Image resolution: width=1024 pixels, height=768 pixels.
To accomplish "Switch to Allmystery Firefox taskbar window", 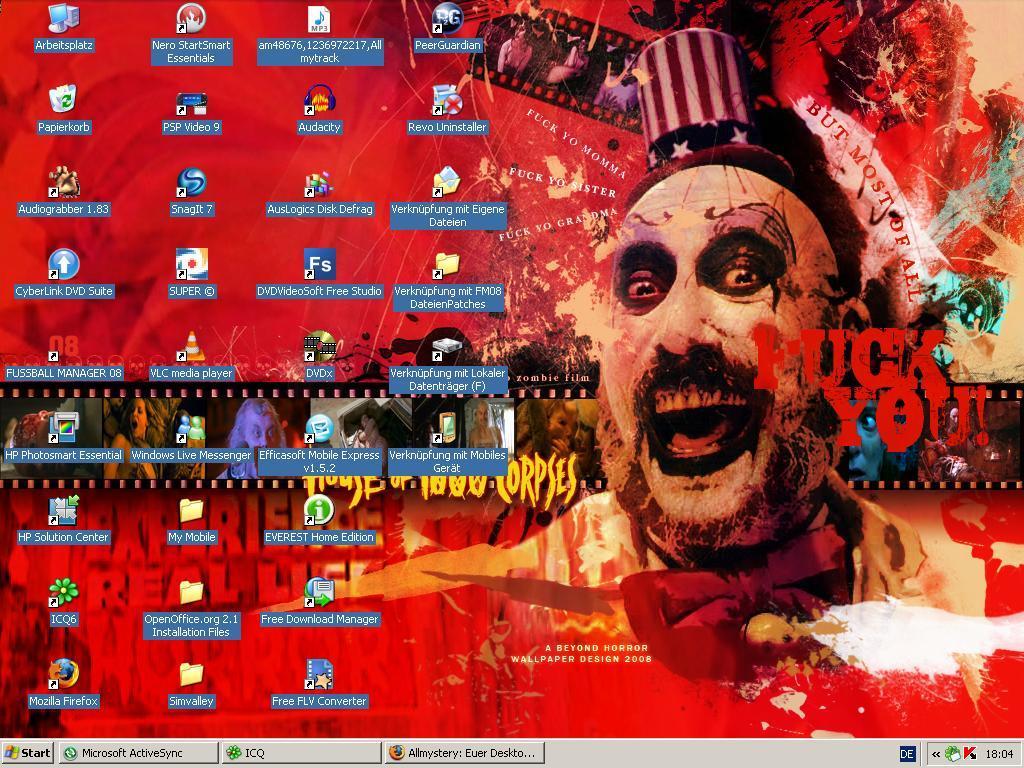I will (465, 753).
